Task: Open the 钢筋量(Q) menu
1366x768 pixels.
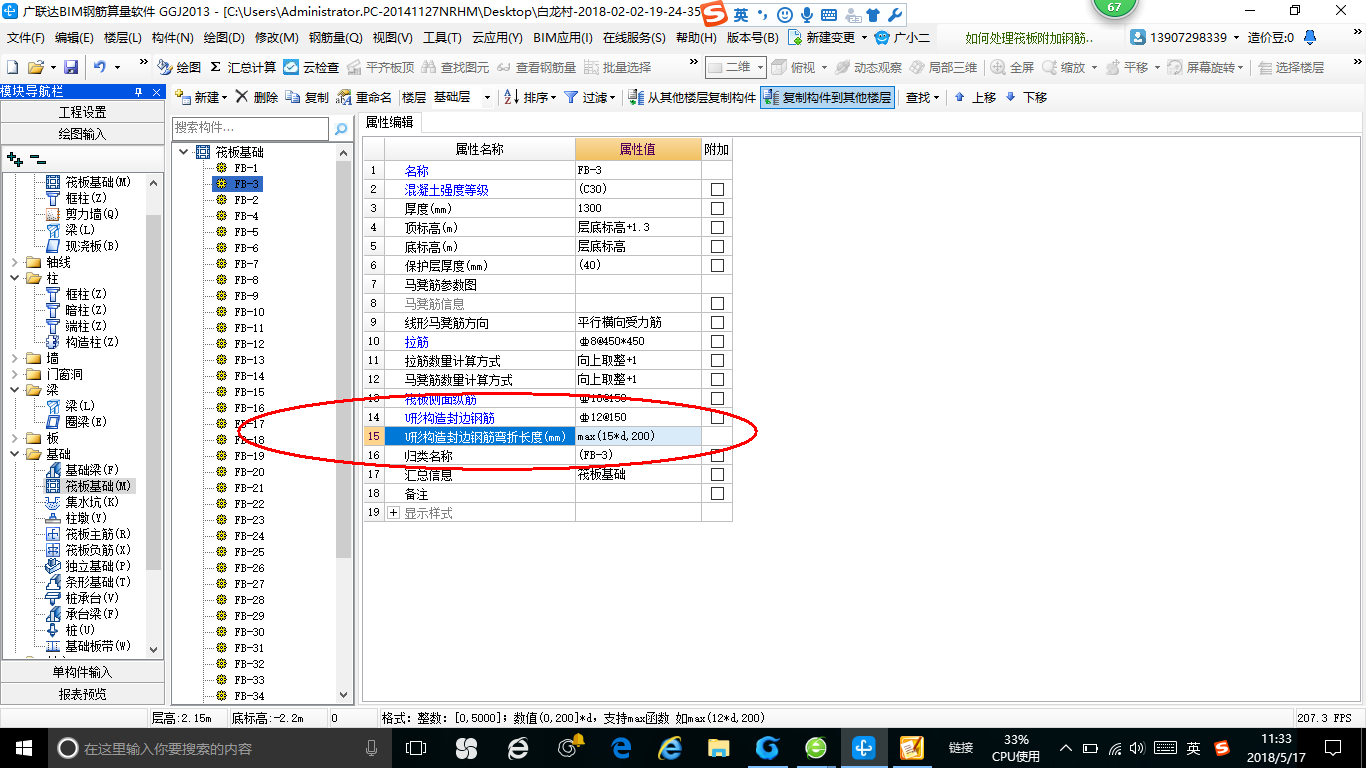Action: [x=335, y=37]
